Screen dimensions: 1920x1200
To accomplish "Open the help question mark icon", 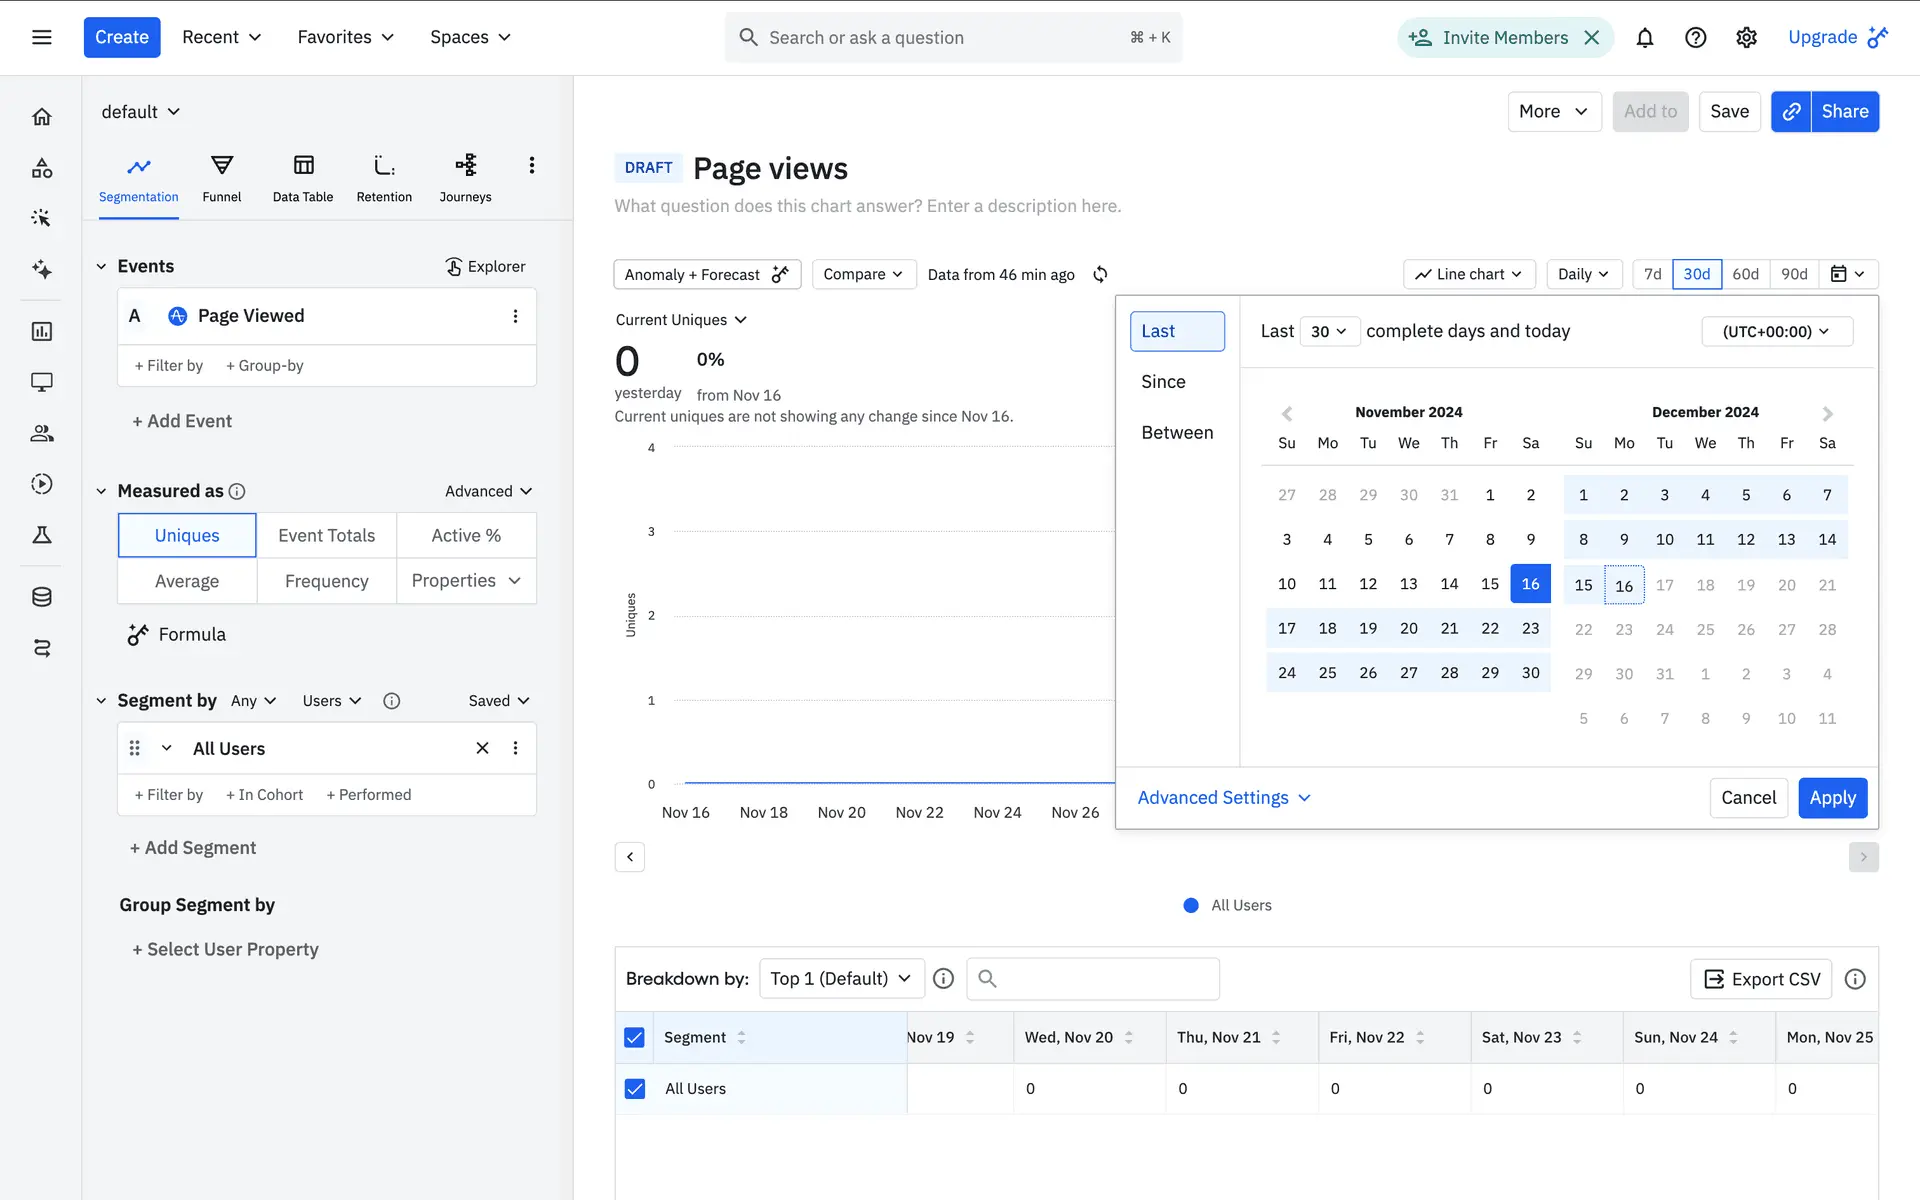I will (x=1695, y=38).
